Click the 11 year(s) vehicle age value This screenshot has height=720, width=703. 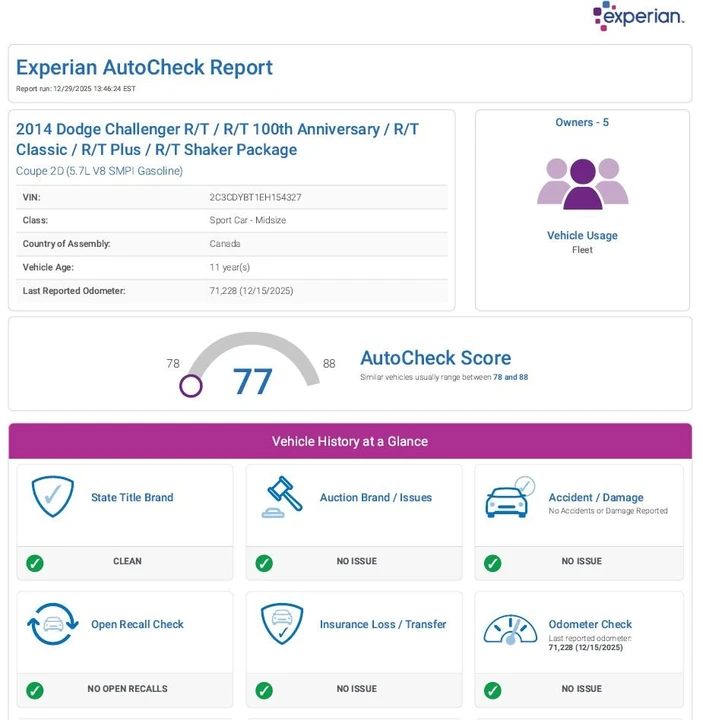[x=230, y=267]
